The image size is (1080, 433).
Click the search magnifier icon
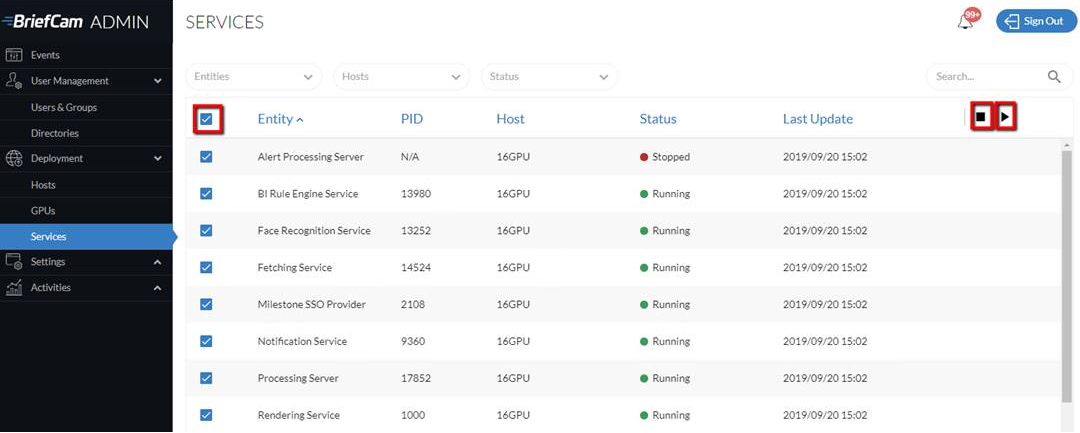(x=1054, y=77)
